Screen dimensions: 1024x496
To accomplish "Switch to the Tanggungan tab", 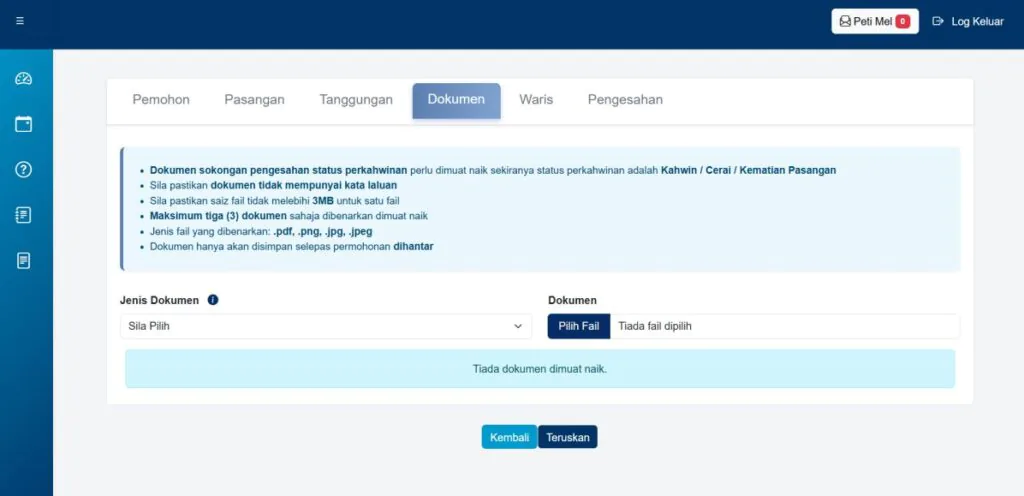I will click(x=356, y=100).
